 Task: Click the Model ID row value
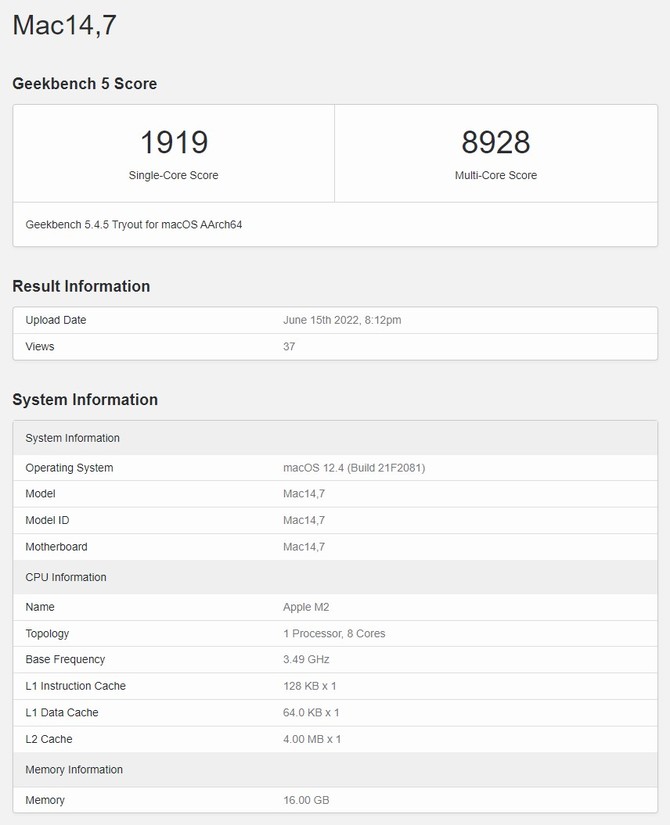[x=304, y=520]
